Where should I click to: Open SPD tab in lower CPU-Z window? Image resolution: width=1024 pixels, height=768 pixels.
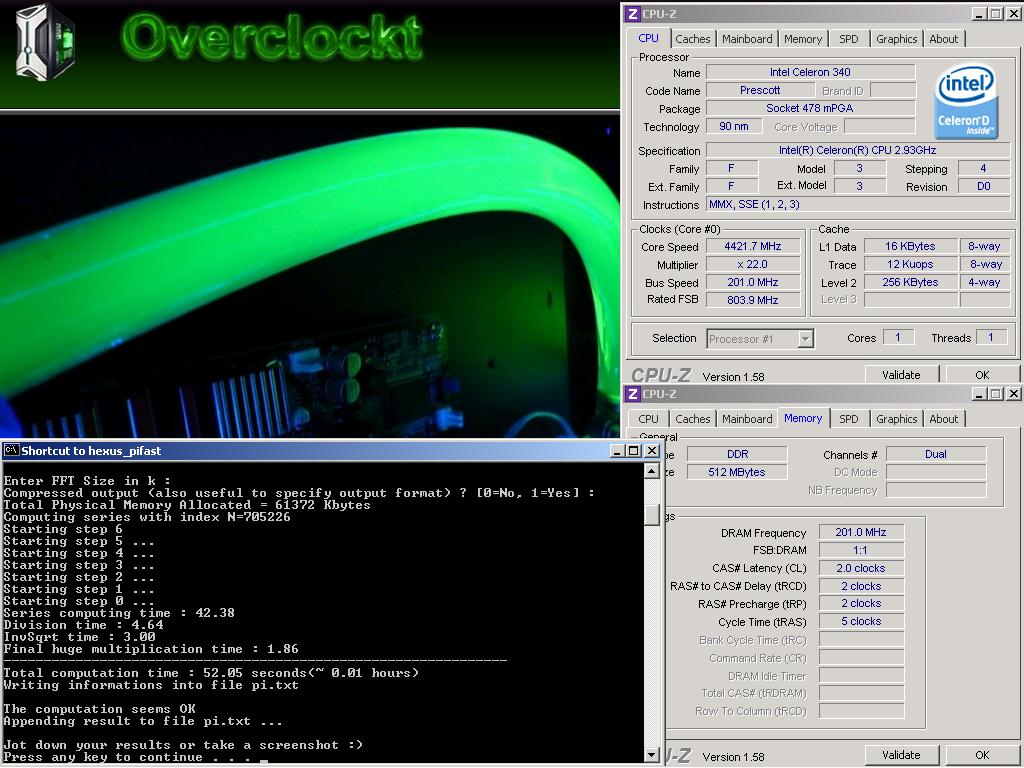(848, 419)
